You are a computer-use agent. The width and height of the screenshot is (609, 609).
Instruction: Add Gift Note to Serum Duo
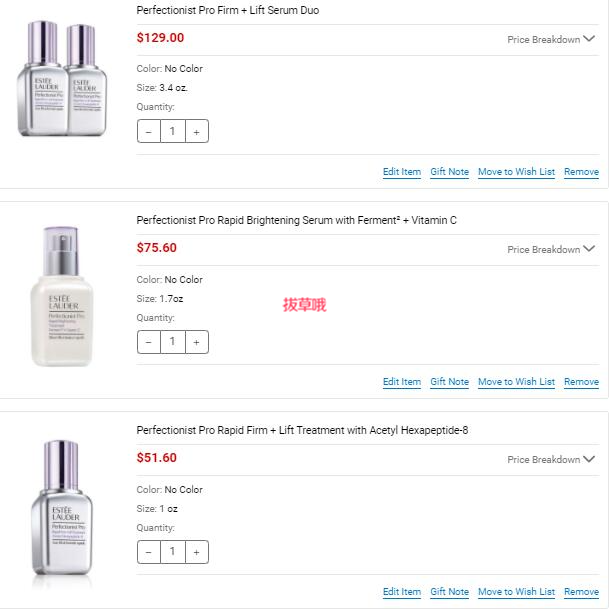pyautogui.click(x=449, y=172)
